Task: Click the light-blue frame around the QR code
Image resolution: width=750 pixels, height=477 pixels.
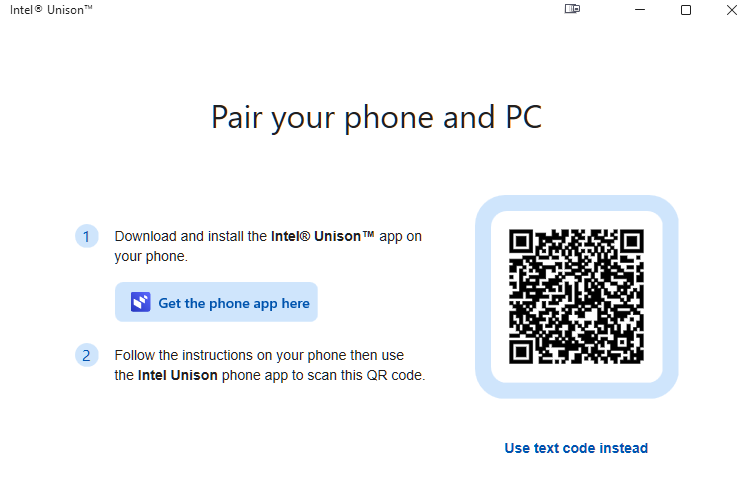Action: click(483, 297)
